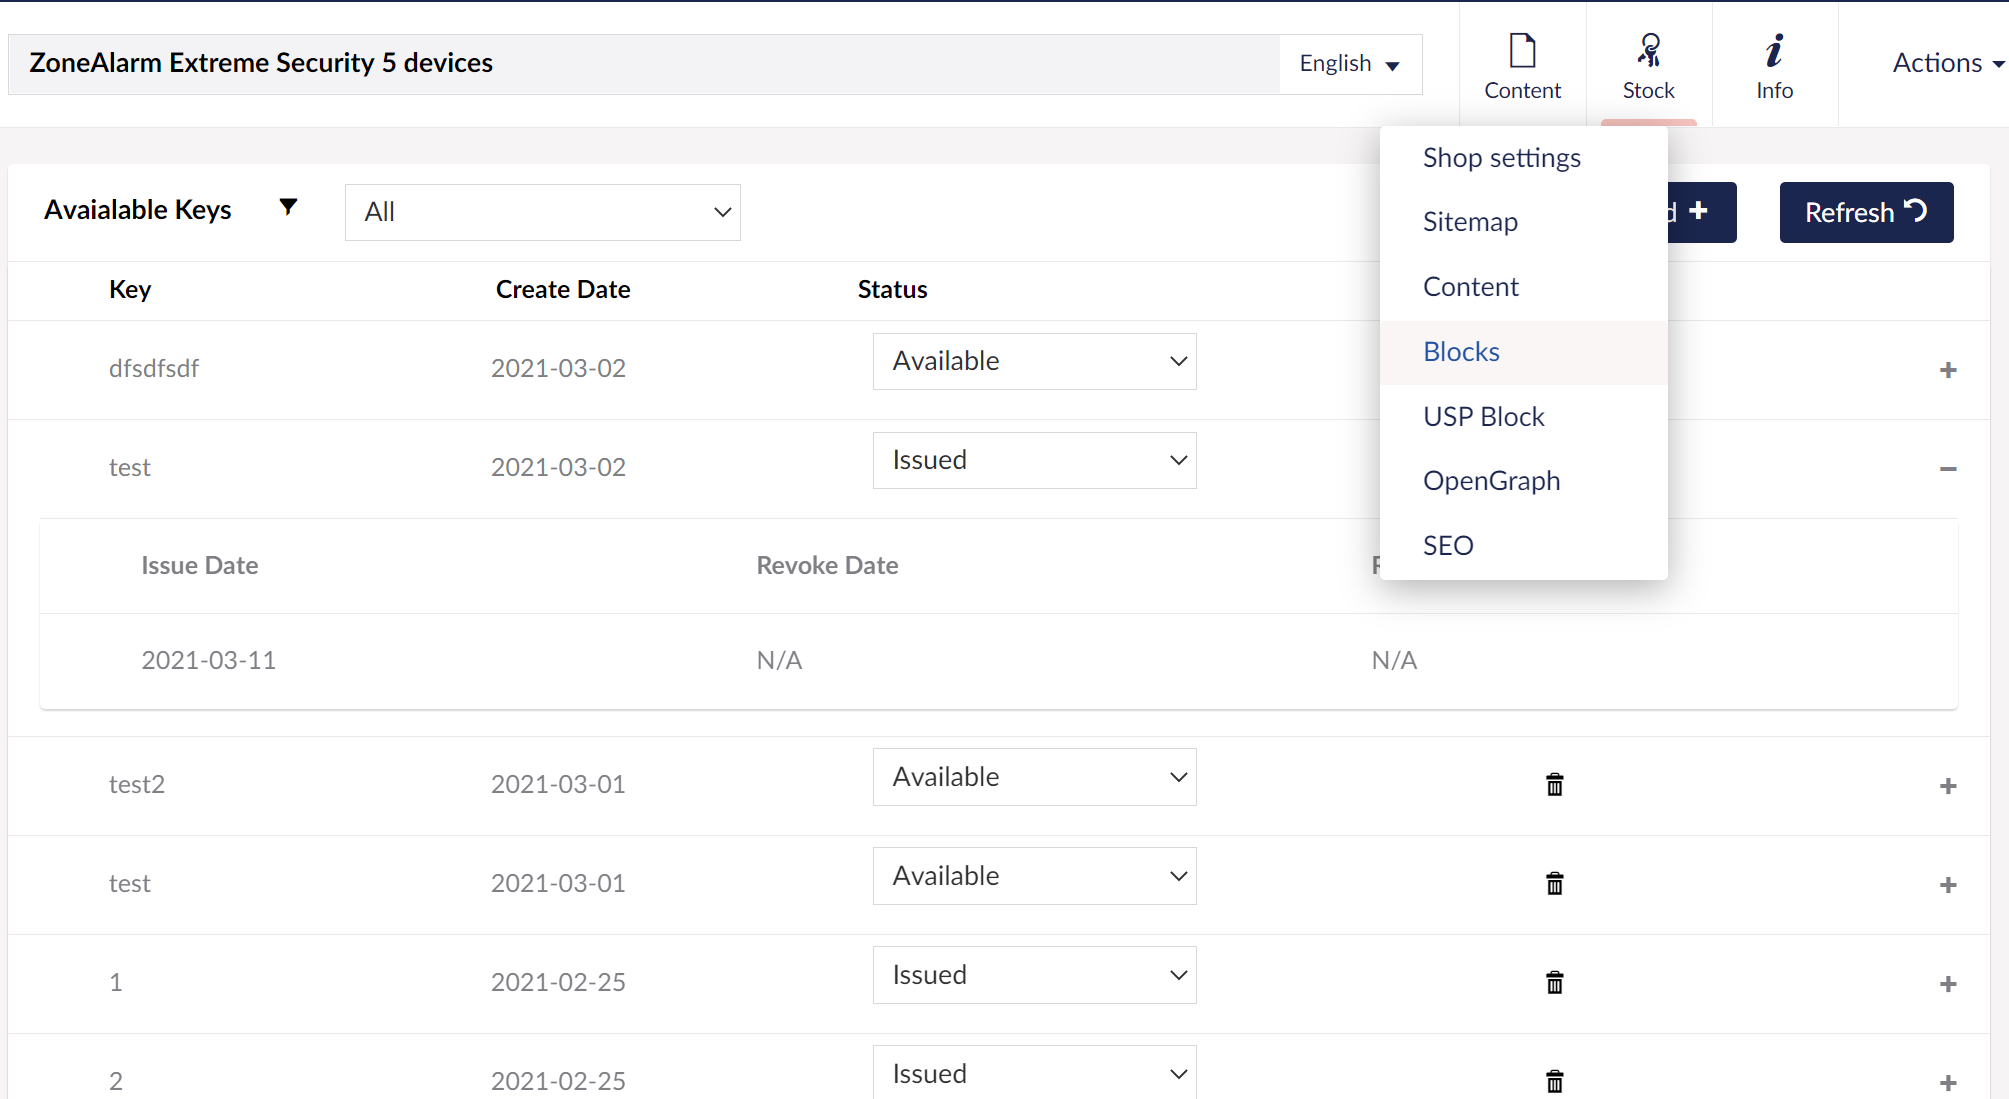Click the Refresh button
The width and height of the screenshot is (2009, 1099).
click(x=1866, y=212)
